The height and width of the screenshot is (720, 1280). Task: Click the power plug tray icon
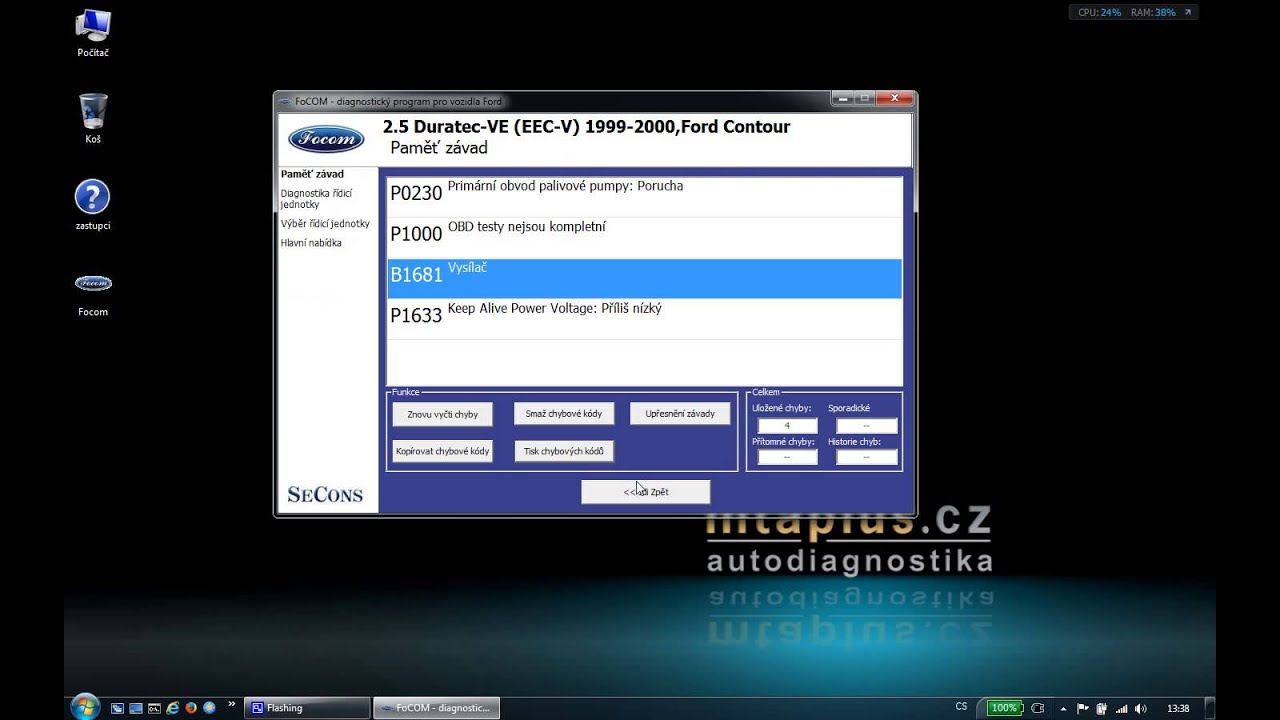pos(1037,708)
